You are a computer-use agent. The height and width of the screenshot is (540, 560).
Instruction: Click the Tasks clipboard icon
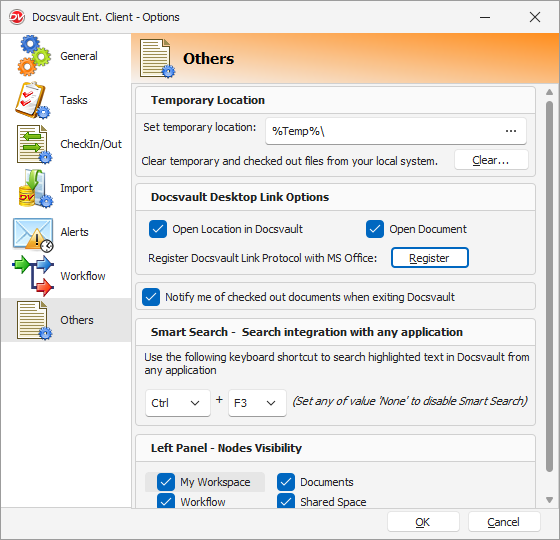[x=33, y=100]
